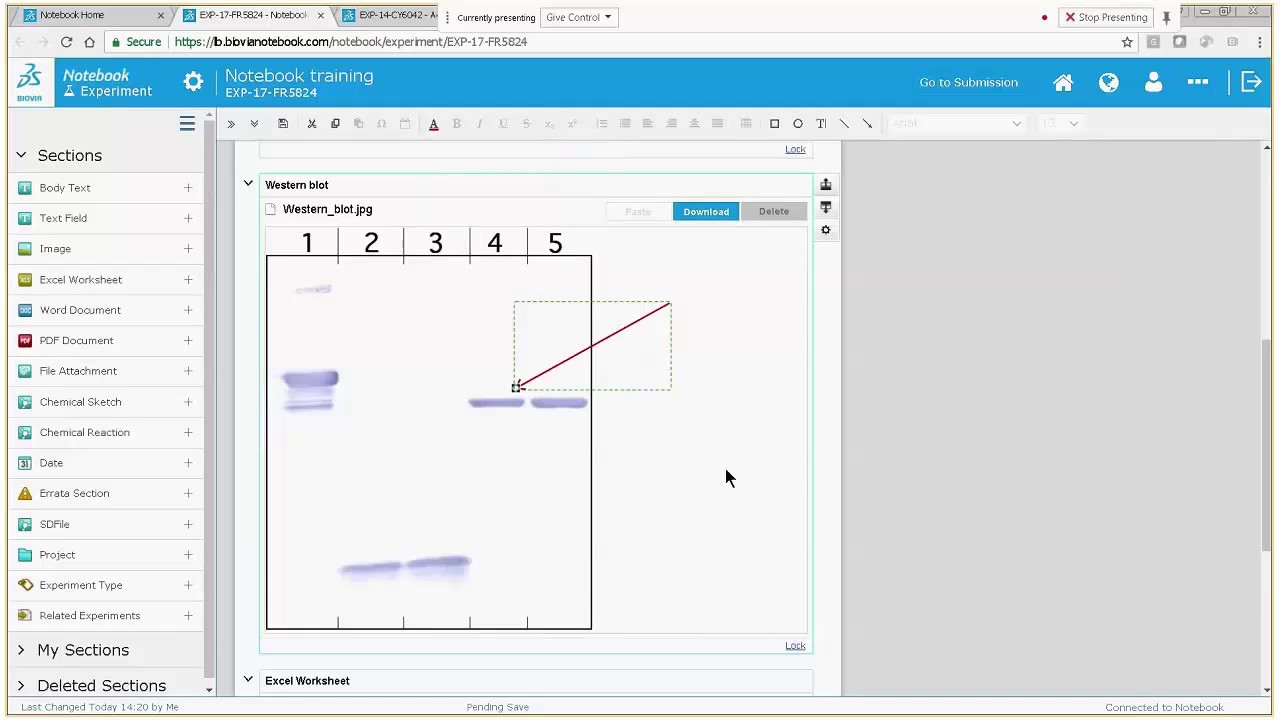Click Lock link above Western blot section
1280x720 pixels.
coord(795,149)
